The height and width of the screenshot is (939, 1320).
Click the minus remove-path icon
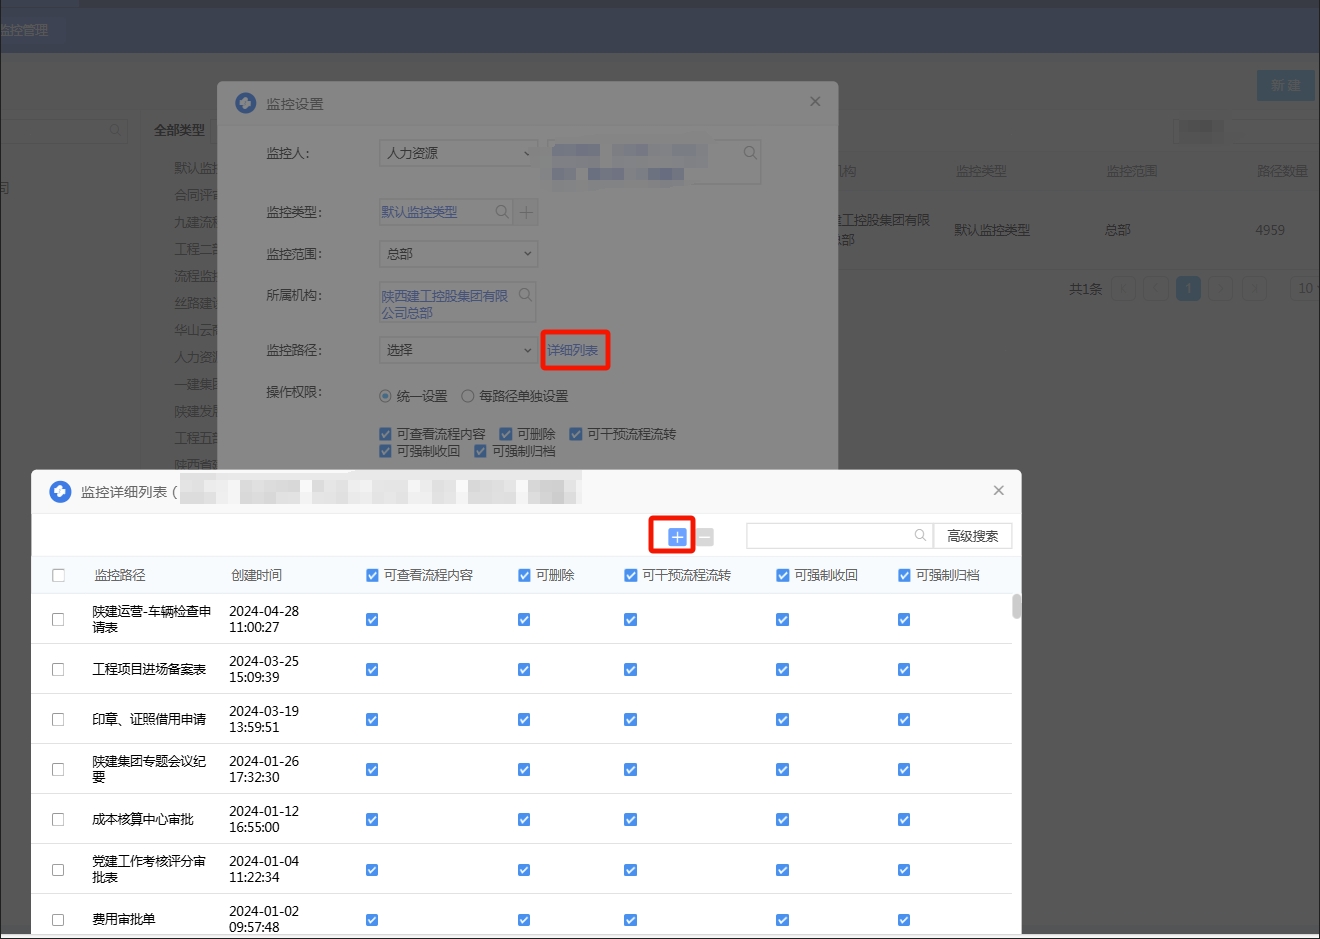point(705,537)
